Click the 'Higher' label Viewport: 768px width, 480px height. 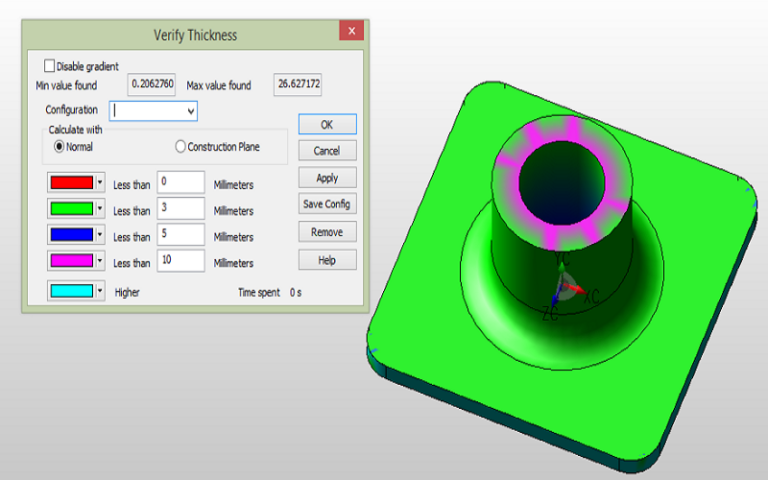pos(127,292)
